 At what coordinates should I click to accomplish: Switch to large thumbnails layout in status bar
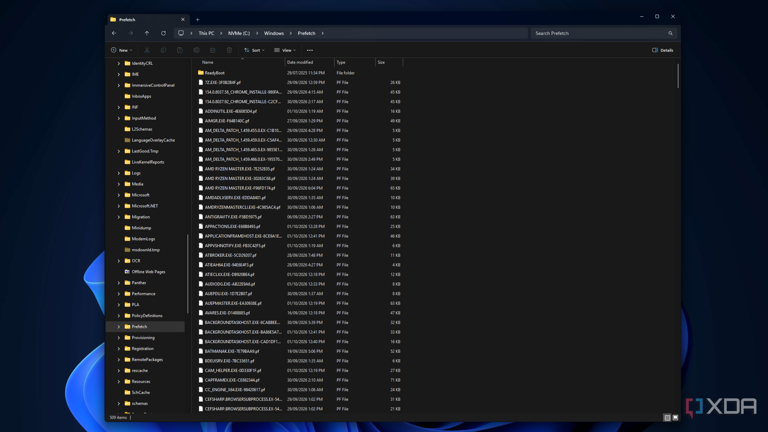(675, 418)
